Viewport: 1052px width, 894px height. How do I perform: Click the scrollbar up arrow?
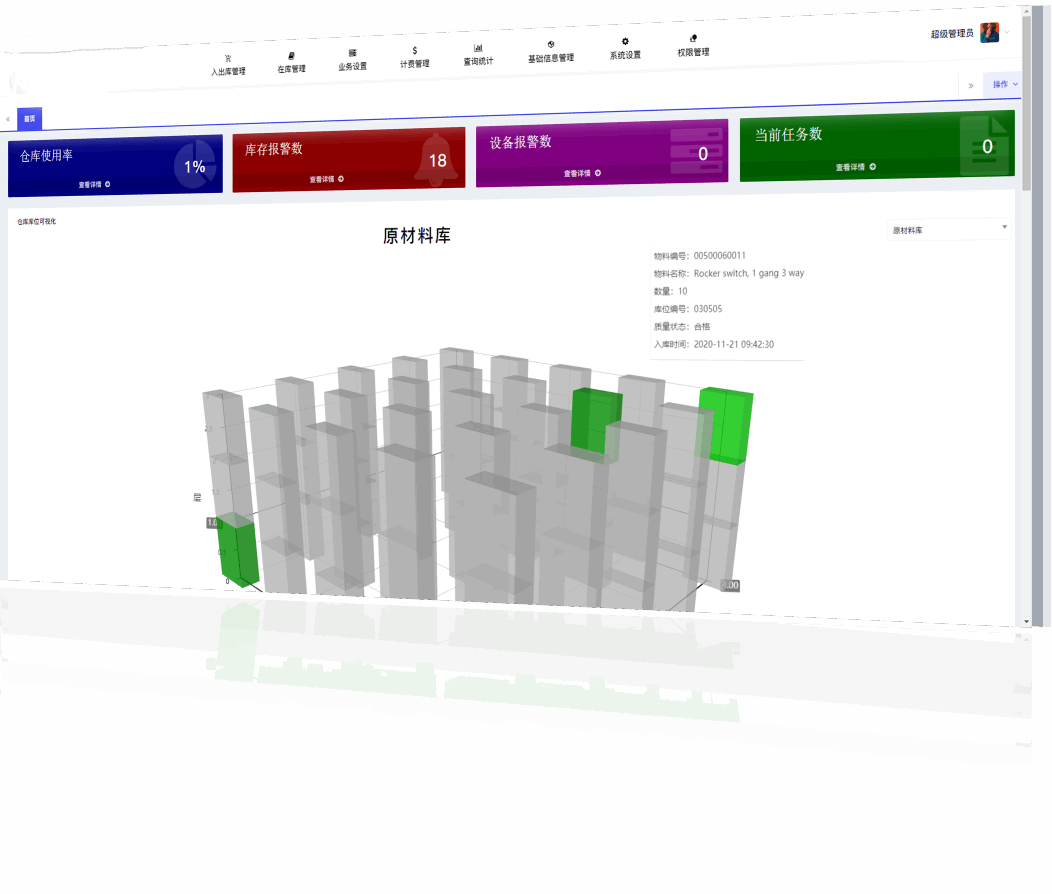point(1027,11)
